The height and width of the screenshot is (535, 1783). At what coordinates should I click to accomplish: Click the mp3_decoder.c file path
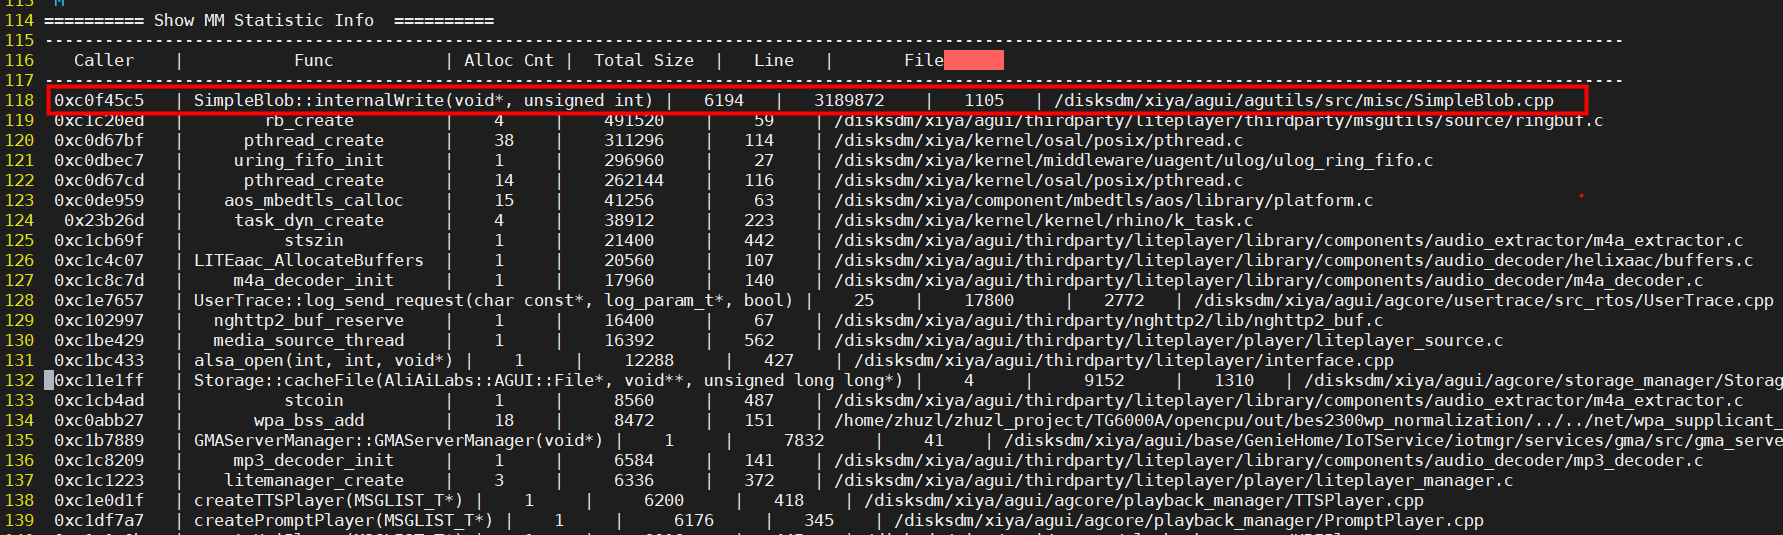coord(1269,460)
